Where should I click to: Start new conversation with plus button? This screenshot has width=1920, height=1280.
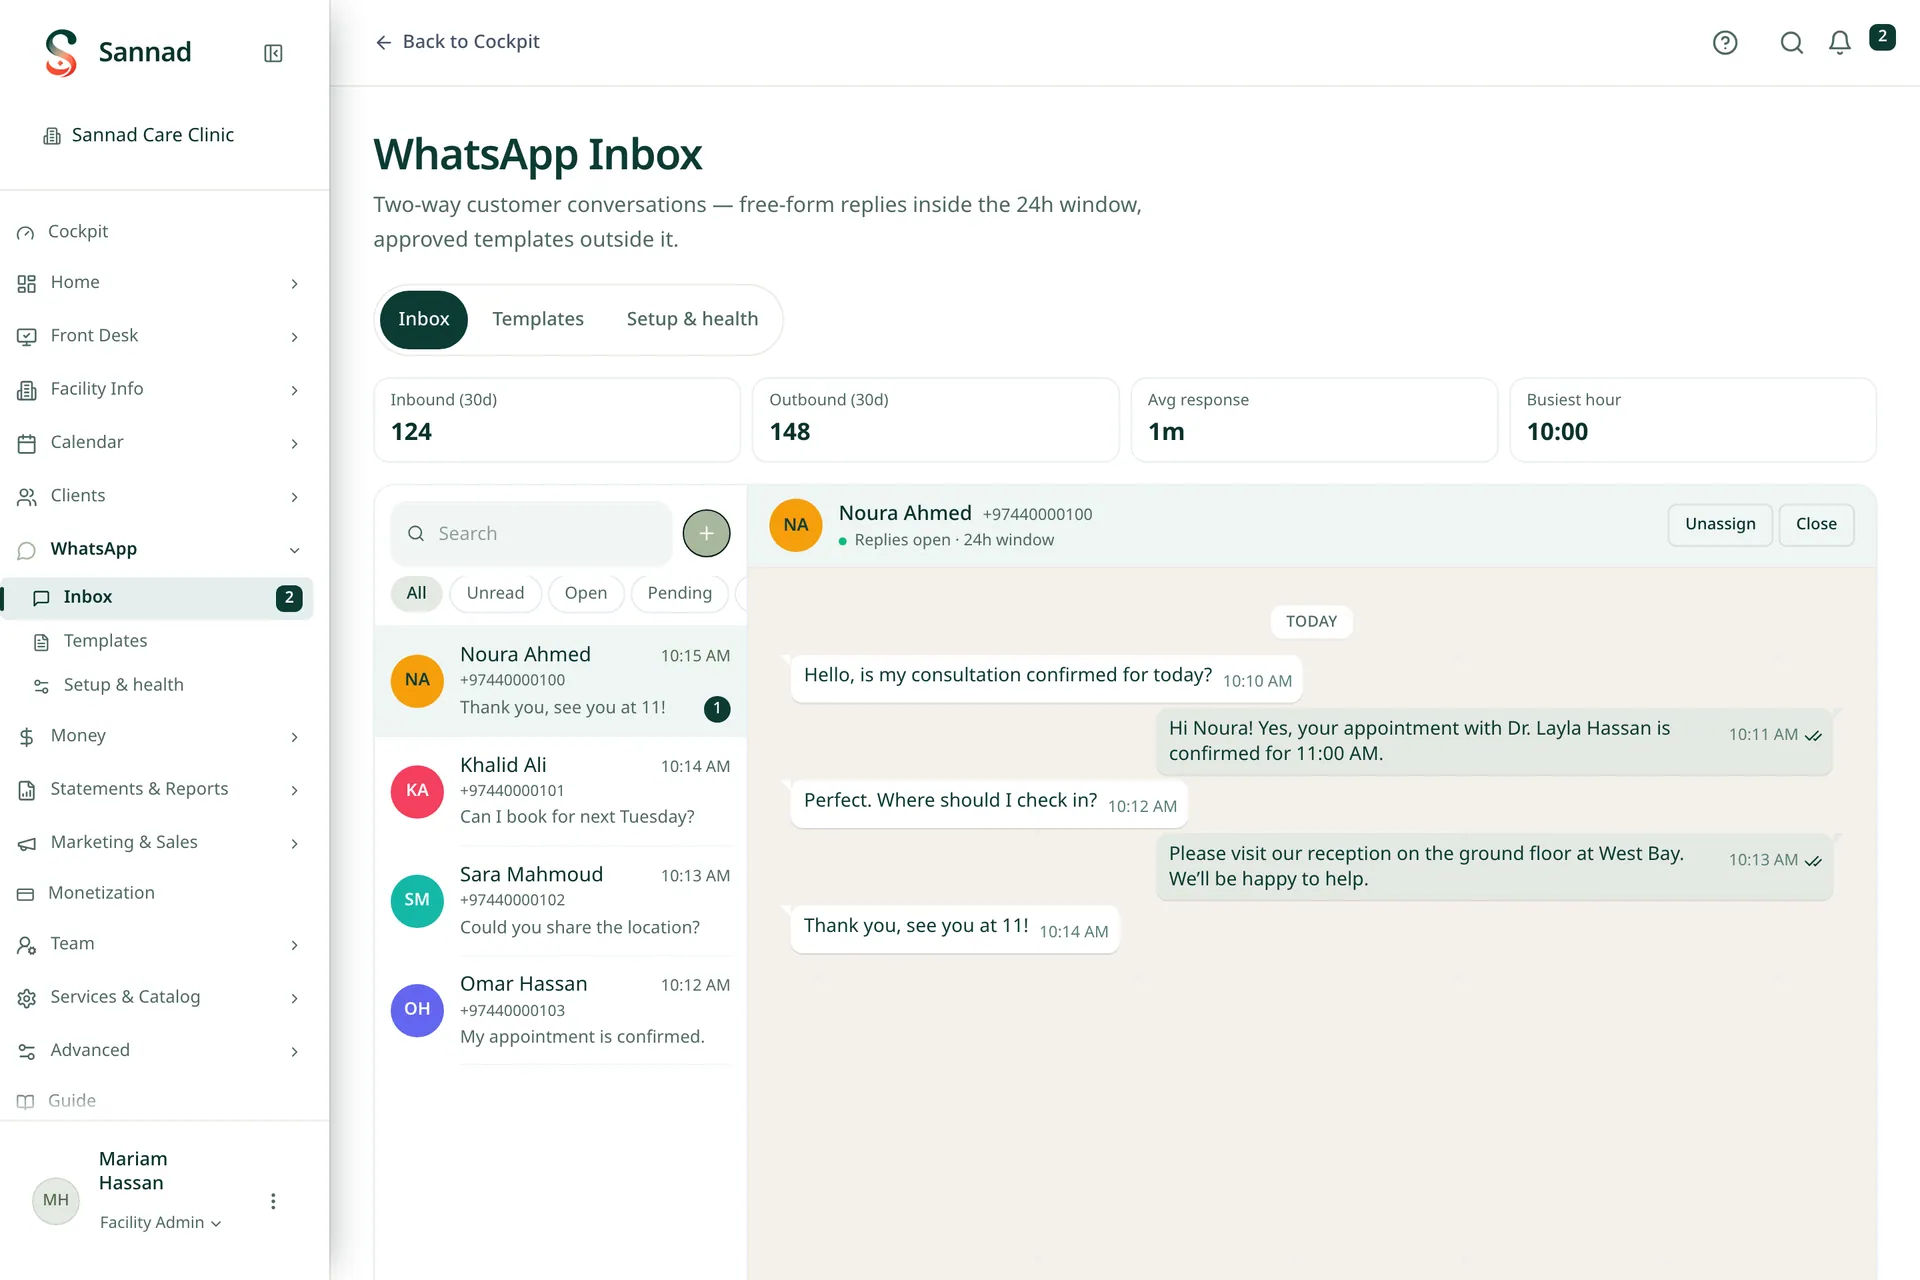click(x=706, y=533)
